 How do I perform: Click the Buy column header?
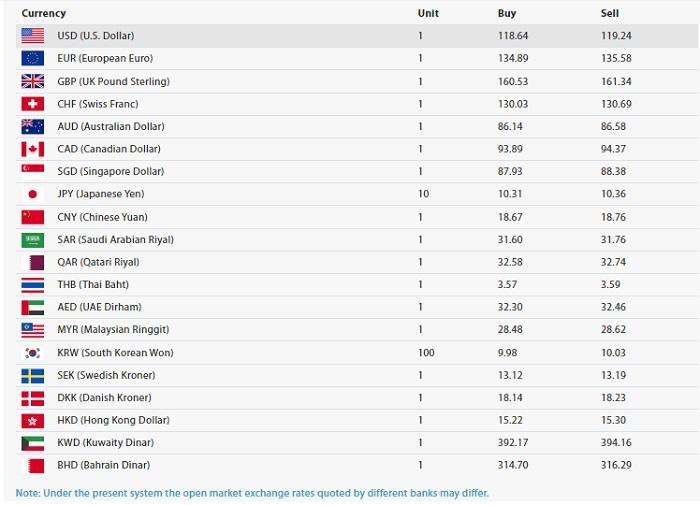[x=507, y=13]
